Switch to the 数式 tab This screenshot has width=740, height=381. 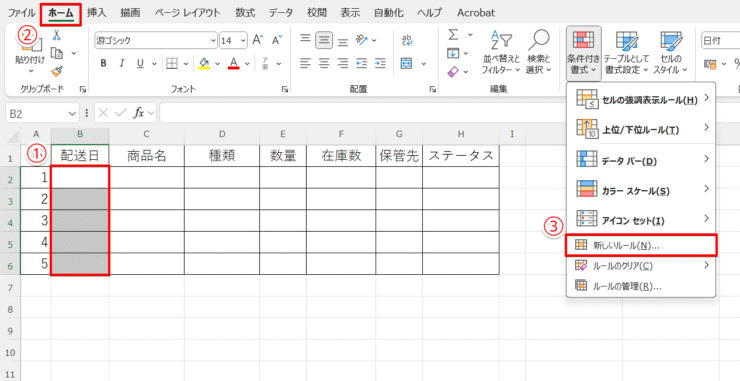tap(245, 13)
